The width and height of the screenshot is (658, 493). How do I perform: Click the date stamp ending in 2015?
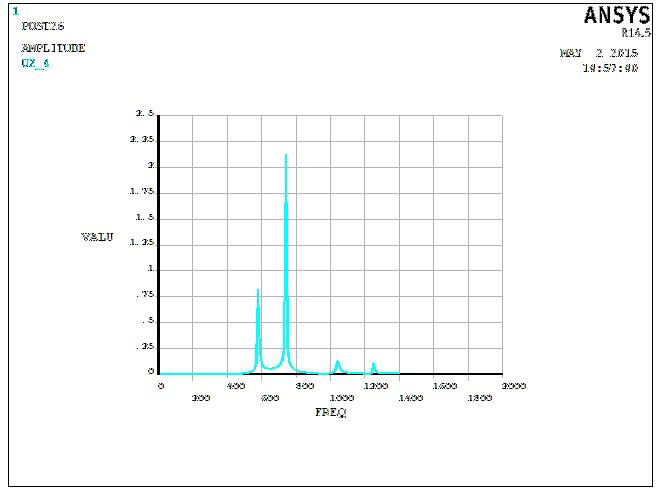coord(599,53)
